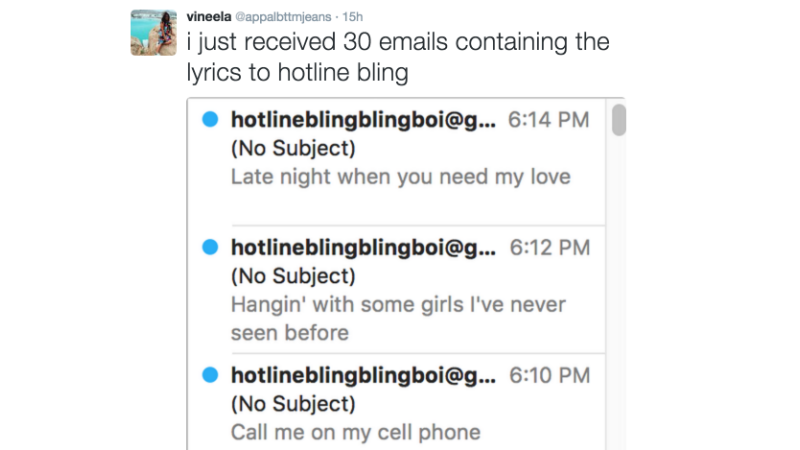800x450 pixels.
Task: Click the unread blue dot on the 6:14 PM email
Action: pos(210,121)
